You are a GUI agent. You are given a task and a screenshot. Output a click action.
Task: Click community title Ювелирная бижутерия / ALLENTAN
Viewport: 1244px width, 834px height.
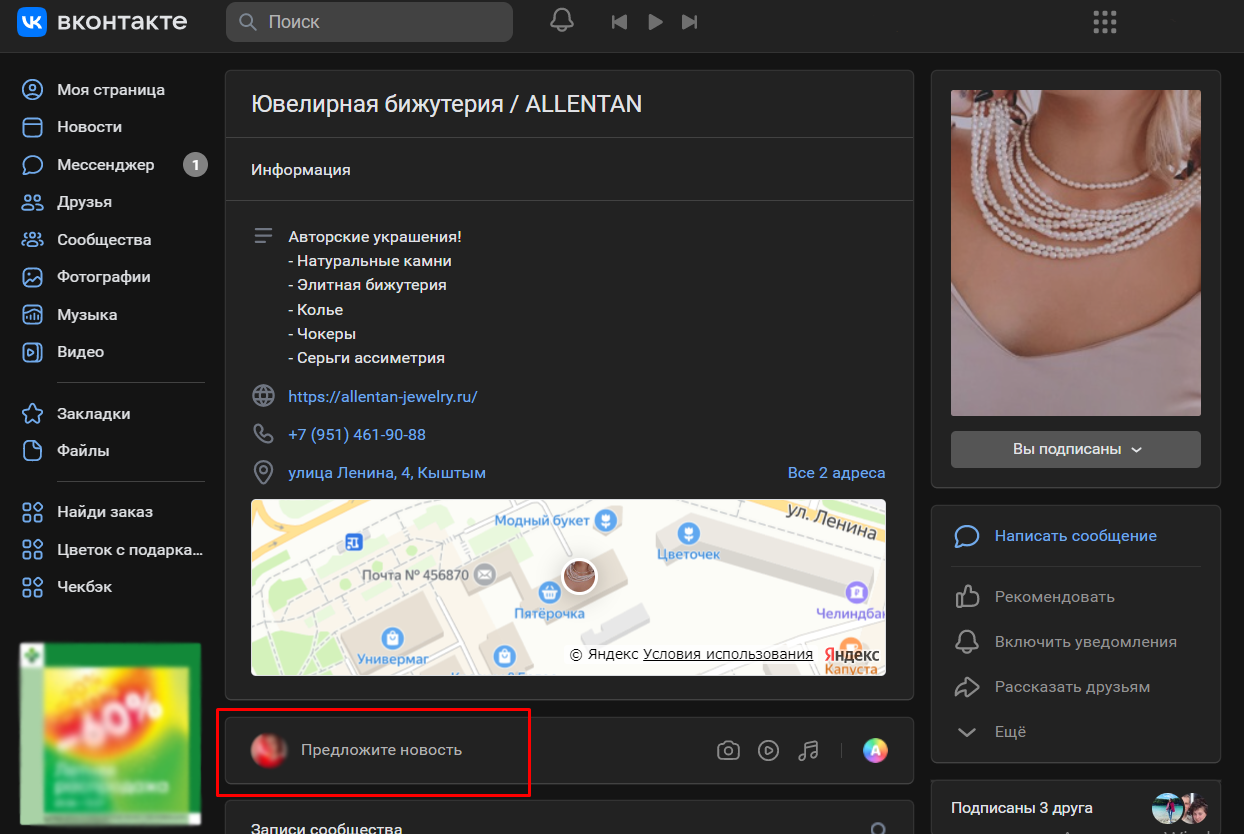[446, 104]
